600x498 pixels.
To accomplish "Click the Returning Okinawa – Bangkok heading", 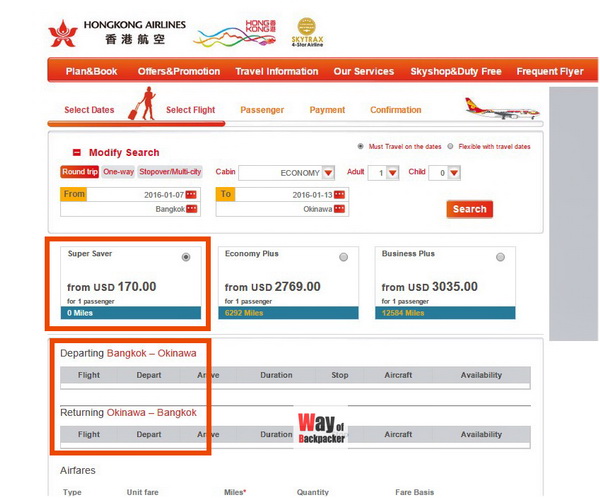I will coord(128,412).
